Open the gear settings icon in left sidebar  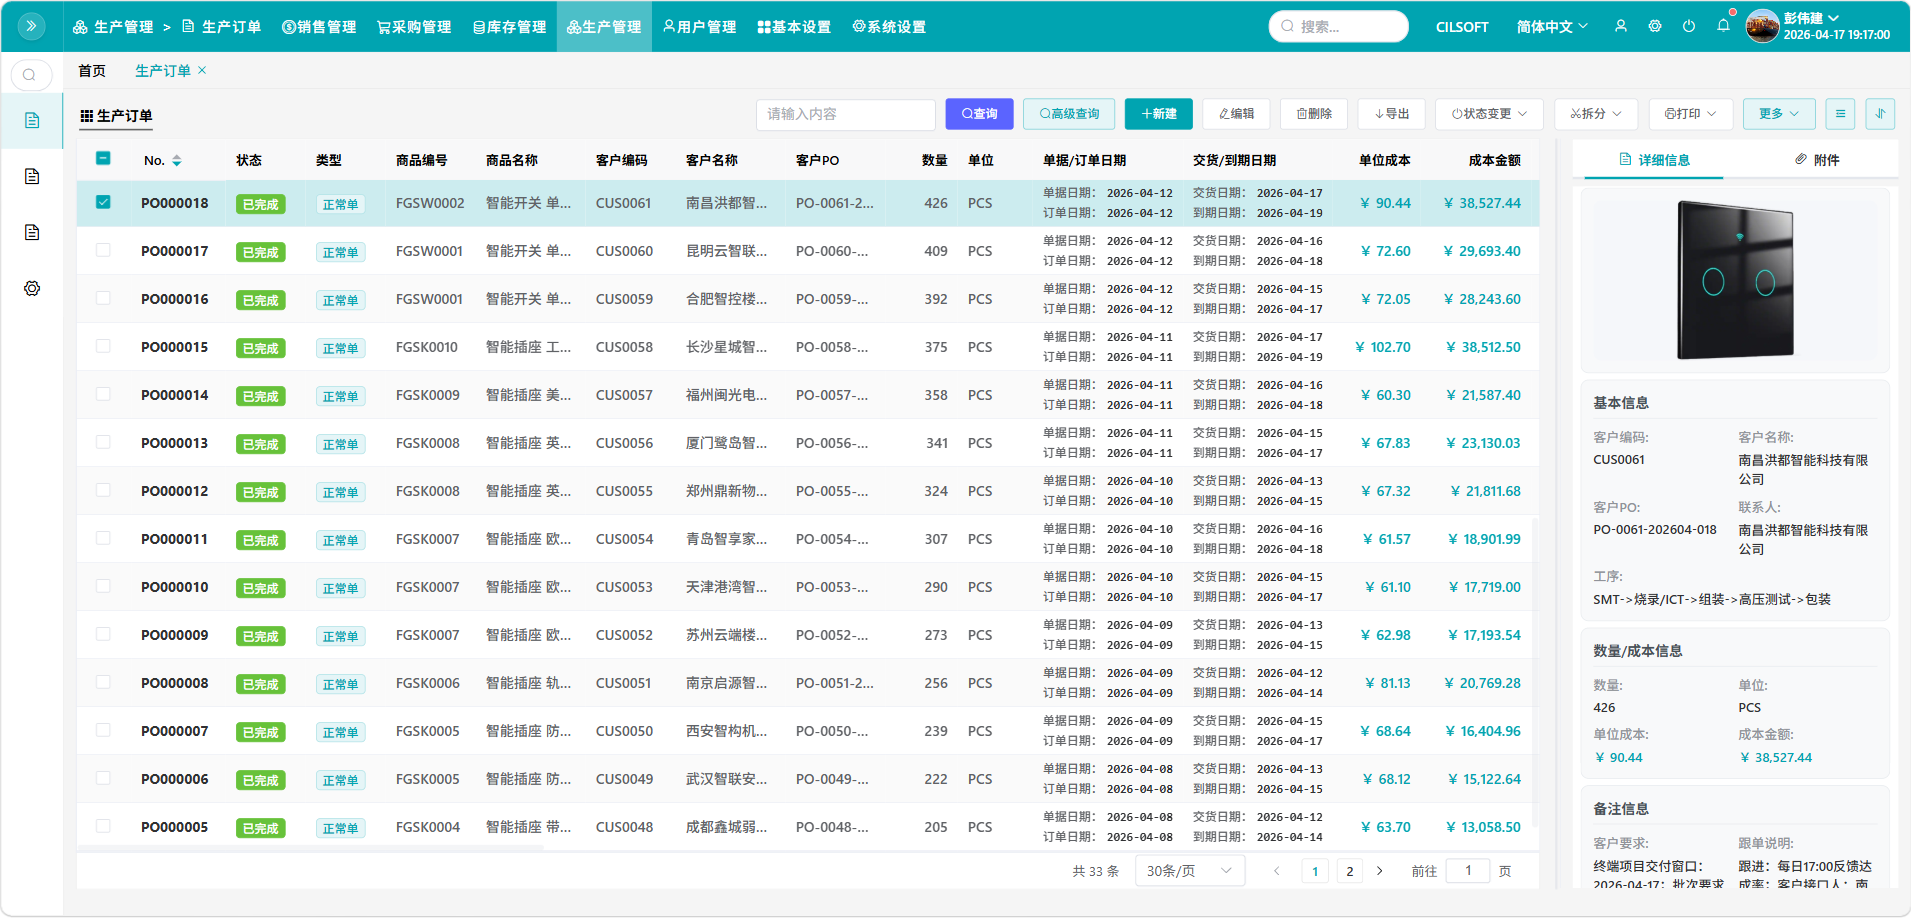[32, 289]
